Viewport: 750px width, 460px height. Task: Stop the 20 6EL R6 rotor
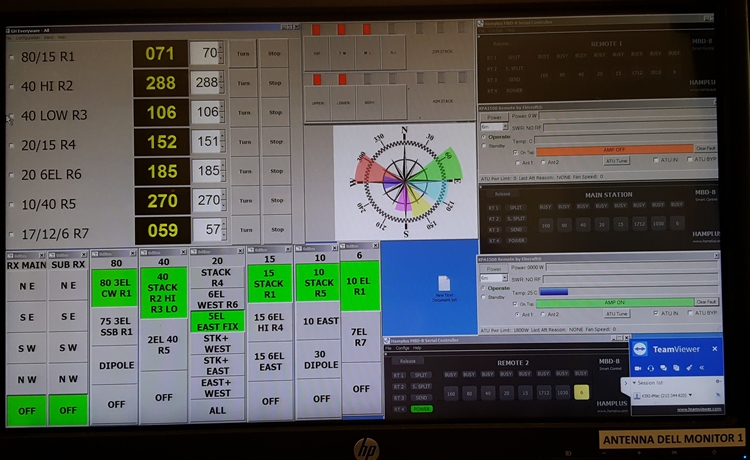click(x=276, y=171)
